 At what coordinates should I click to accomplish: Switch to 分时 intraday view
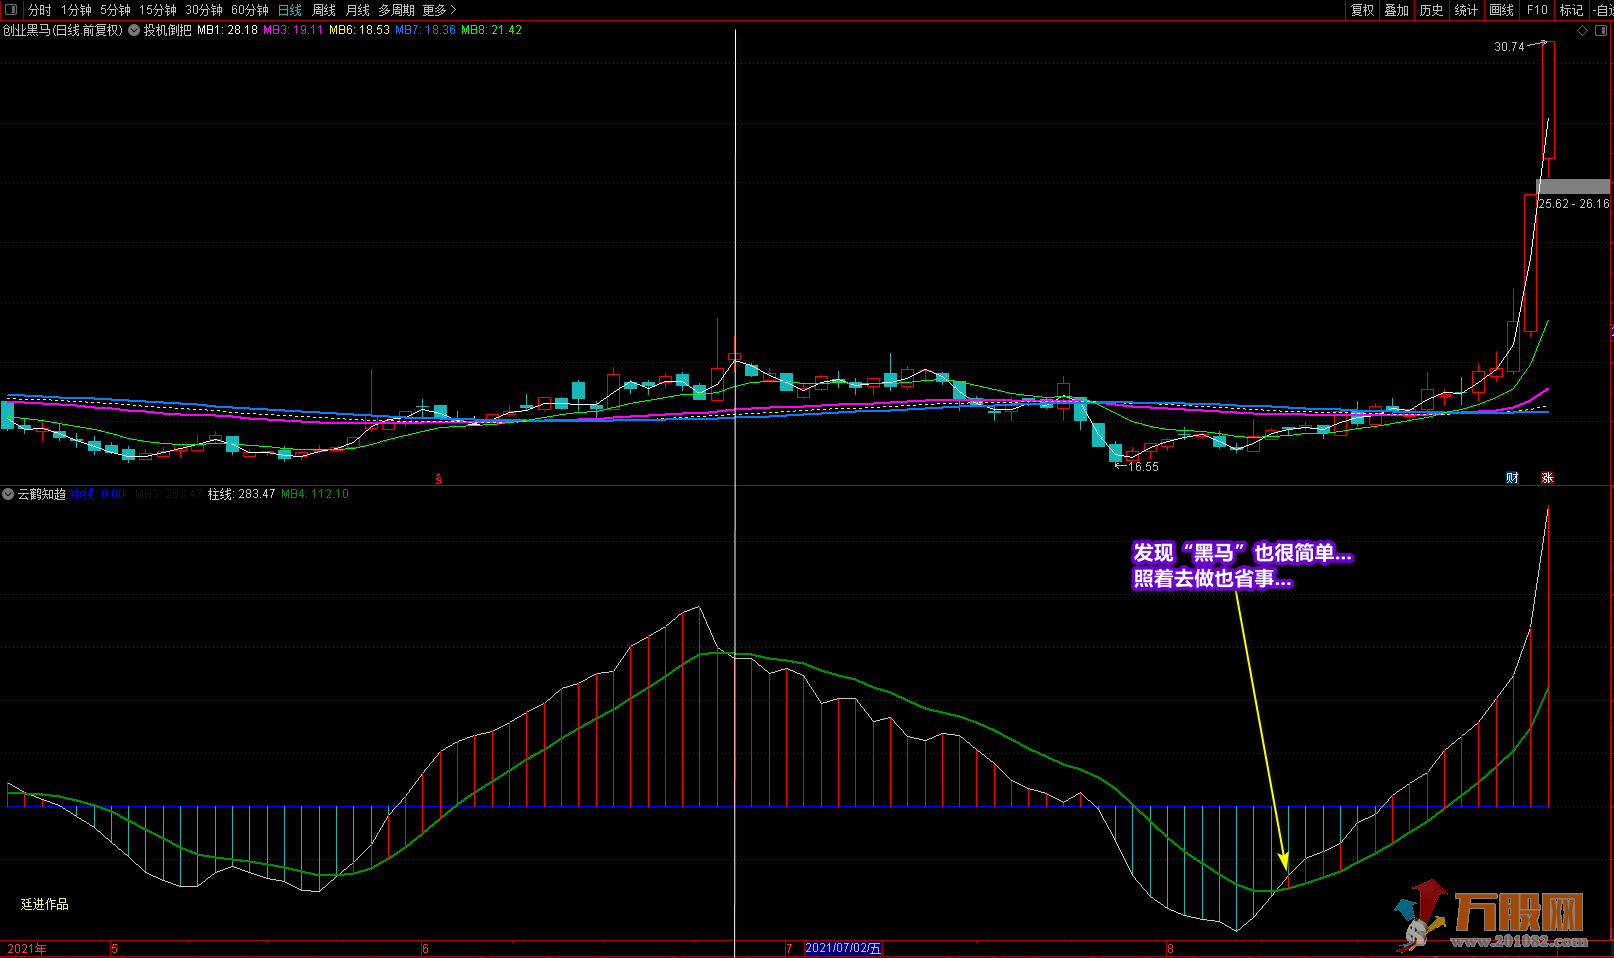[39, 10]
